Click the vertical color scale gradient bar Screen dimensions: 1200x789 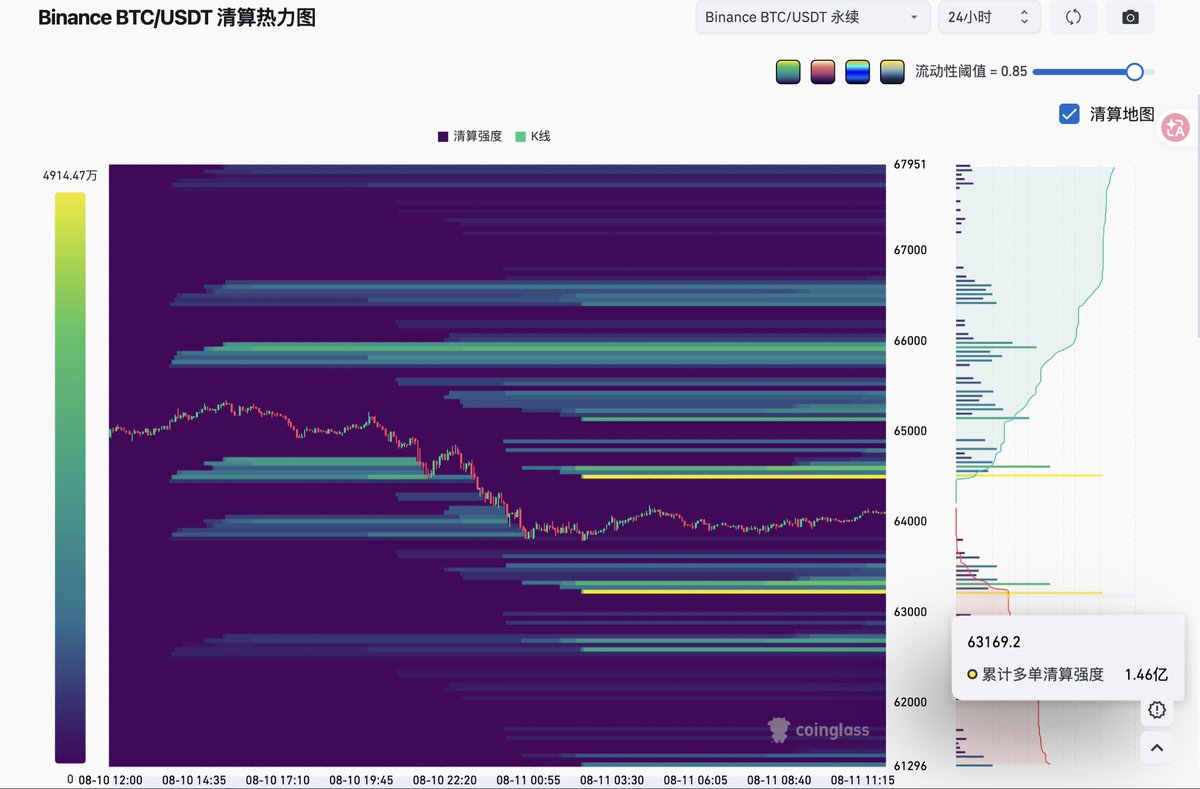pyautogui.click(x=70, y=478)
